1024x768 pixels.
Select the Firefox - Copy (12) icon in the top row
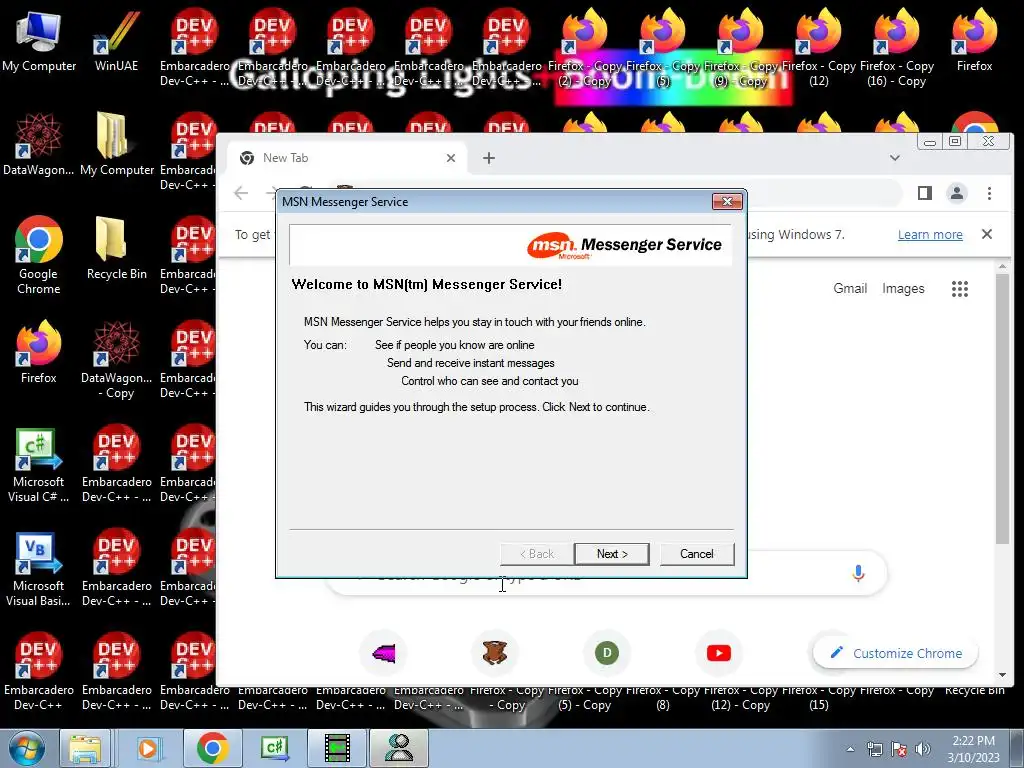tap(818, 47)
